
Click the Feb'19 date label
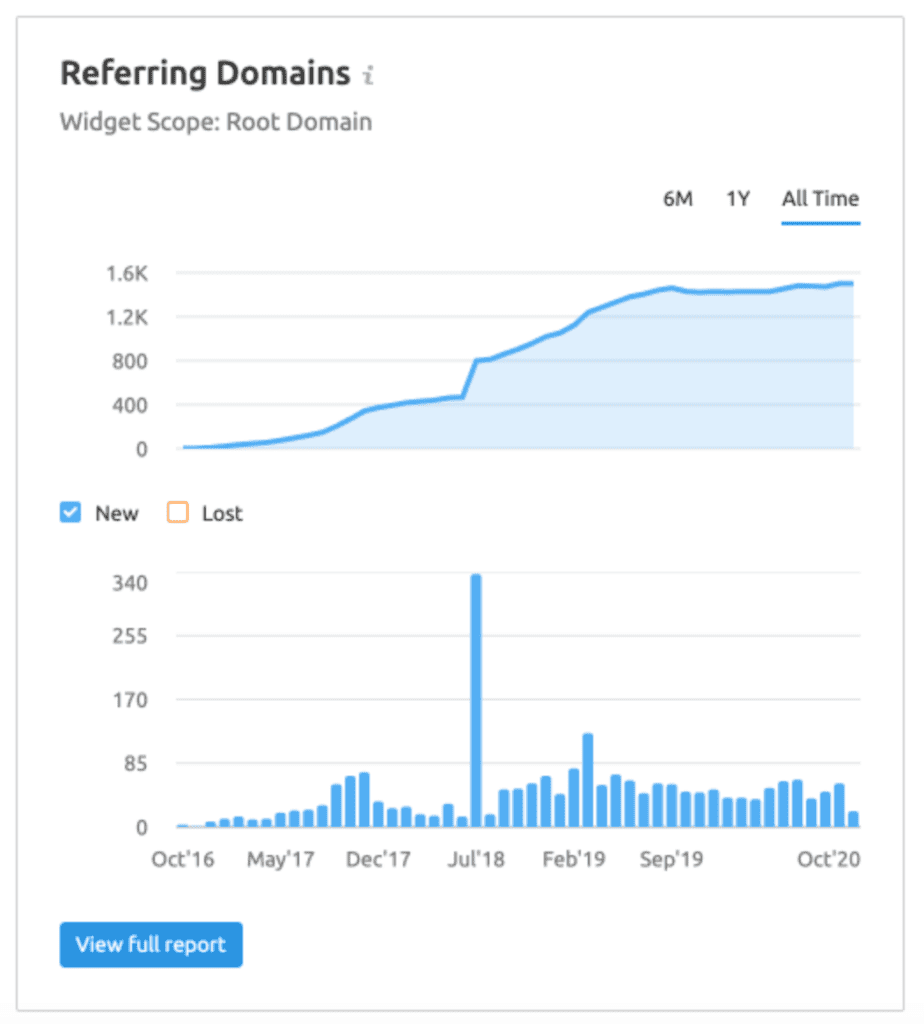coord(574,859)
